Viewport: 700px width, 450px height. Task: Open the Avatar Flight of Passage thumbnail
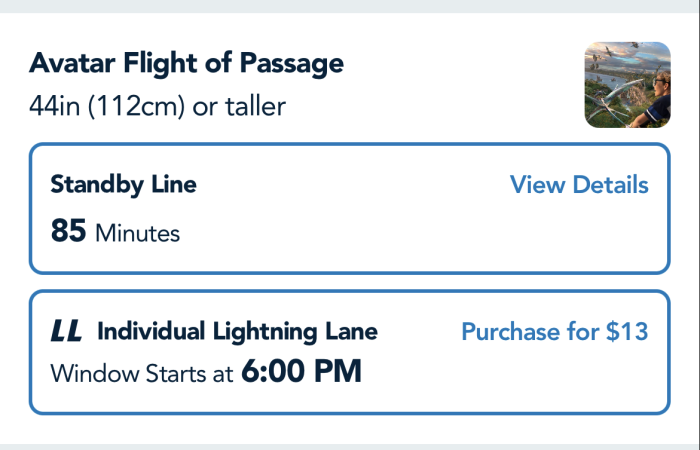[627, 85]
